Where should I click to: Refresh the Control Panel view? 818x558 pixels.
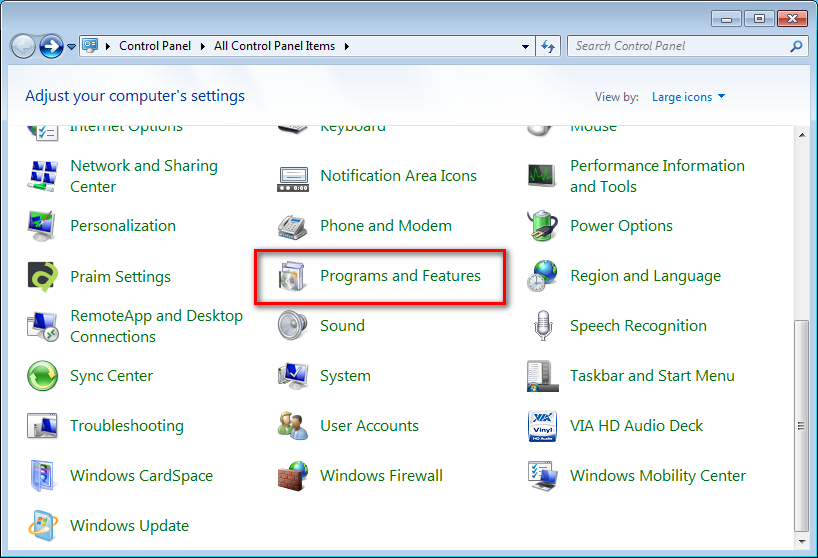(x=548, y=46)
